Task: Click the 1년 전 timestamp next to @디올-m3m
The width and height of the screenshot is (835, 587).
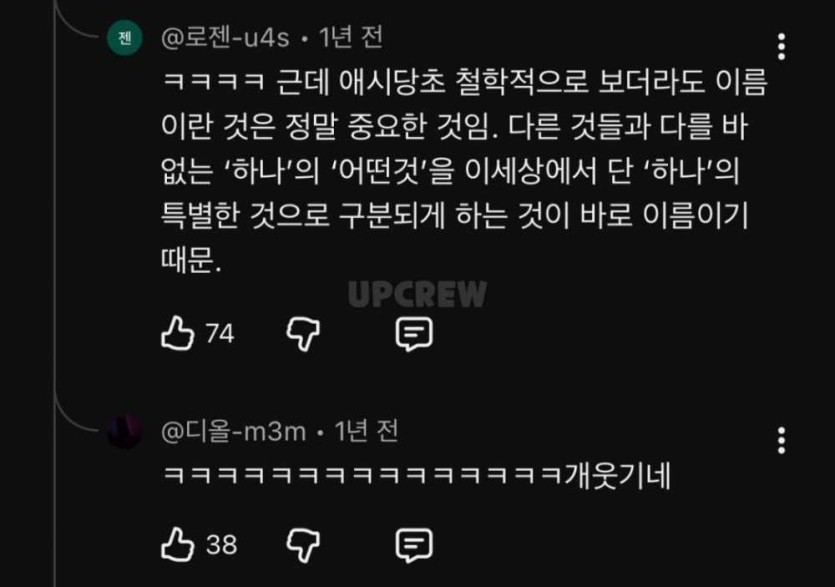Action: (x=366, y=430)
